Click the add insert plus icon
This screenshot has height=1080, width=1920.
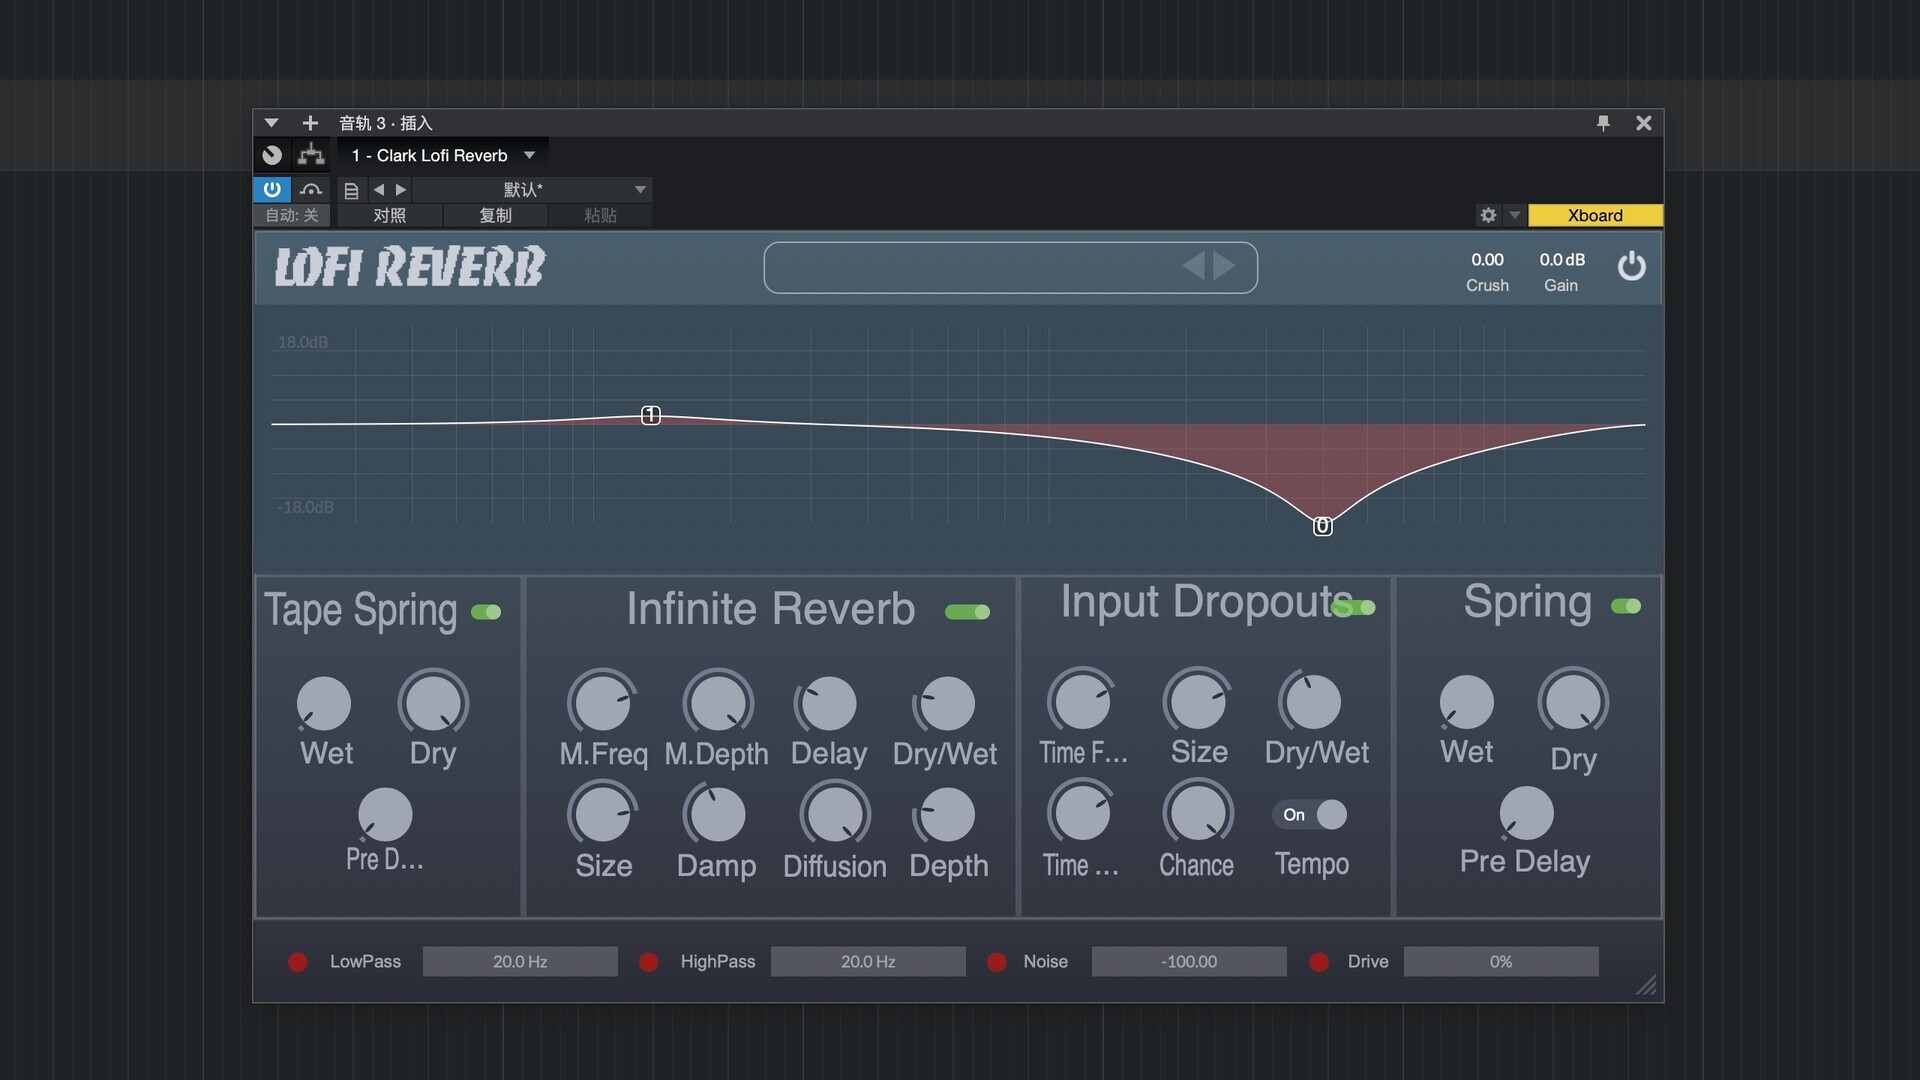pyautogui.click(x=310, y=123)
